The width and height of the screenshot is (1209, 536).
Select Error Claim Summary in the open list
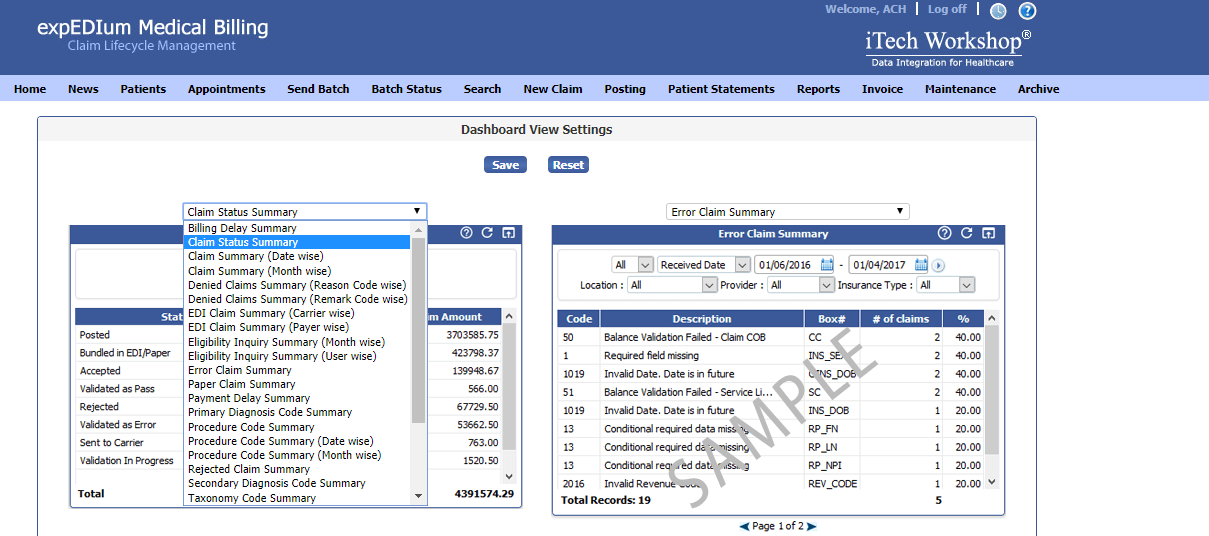[297, 370]
